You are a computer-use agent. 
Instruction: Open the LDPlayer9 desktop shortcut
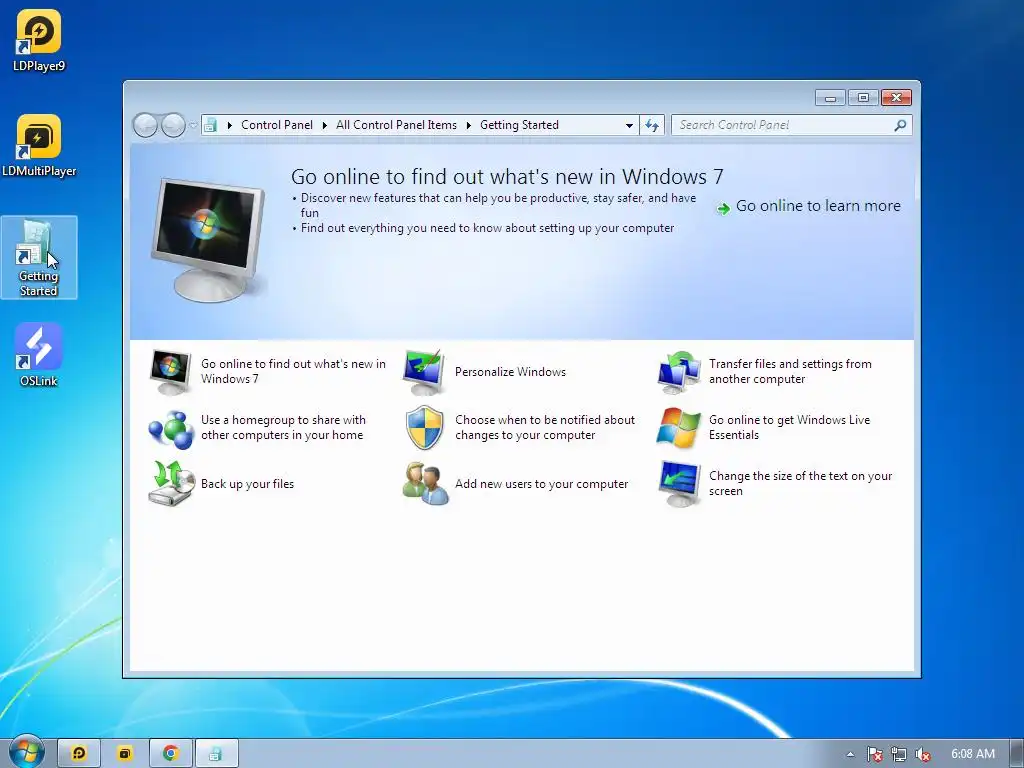pos(39,40)
